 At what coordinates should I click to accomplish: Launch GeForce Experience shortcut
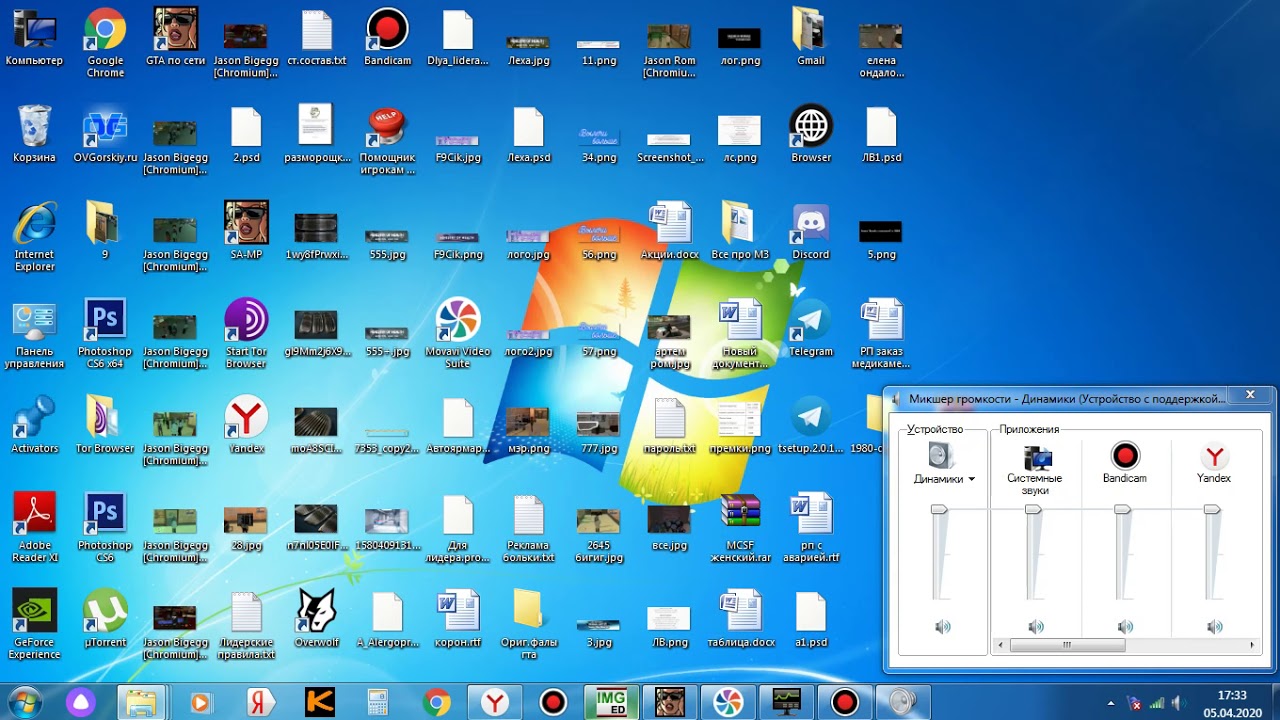[34, 625]
